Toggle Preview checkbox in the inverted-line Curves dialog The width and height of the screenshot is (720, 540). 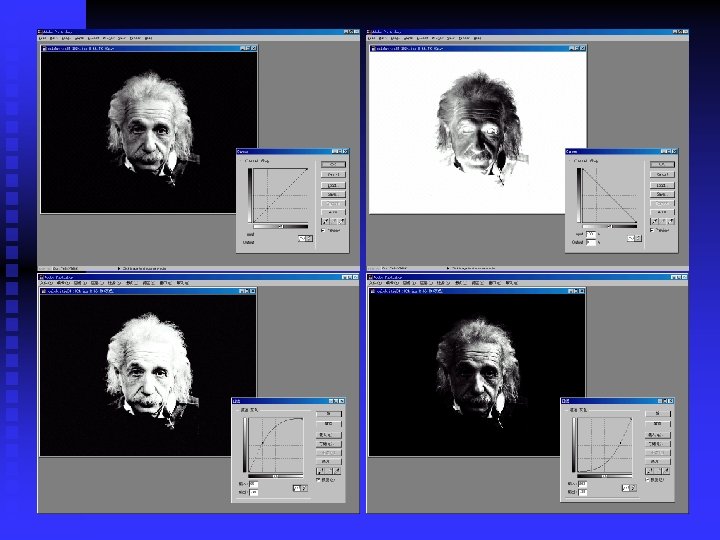coord(652,231)
